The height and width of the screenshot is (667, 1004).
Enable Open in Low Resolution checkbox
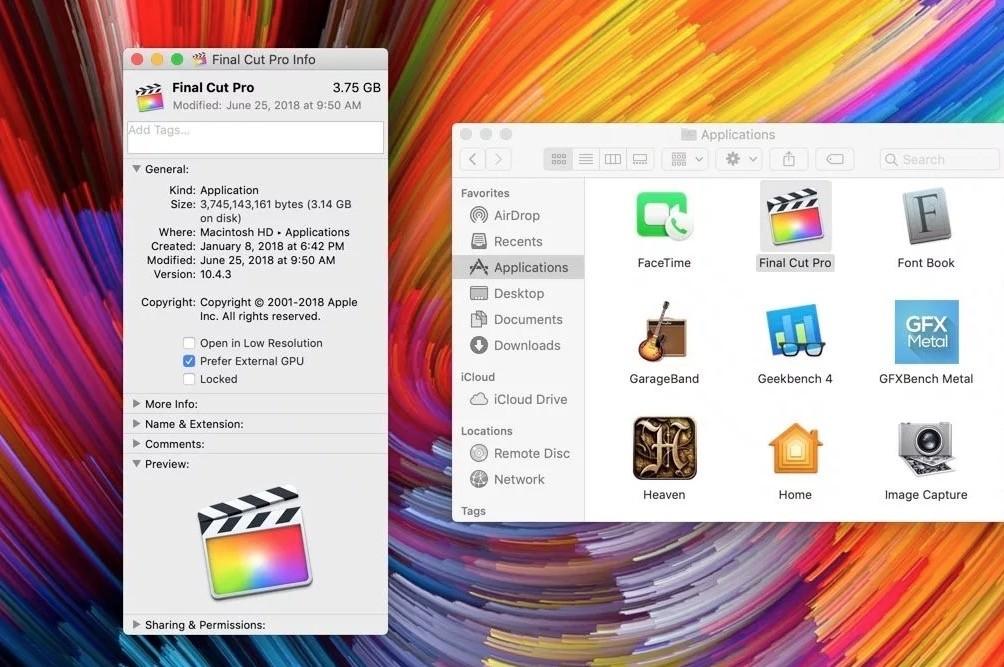[189, 343]
